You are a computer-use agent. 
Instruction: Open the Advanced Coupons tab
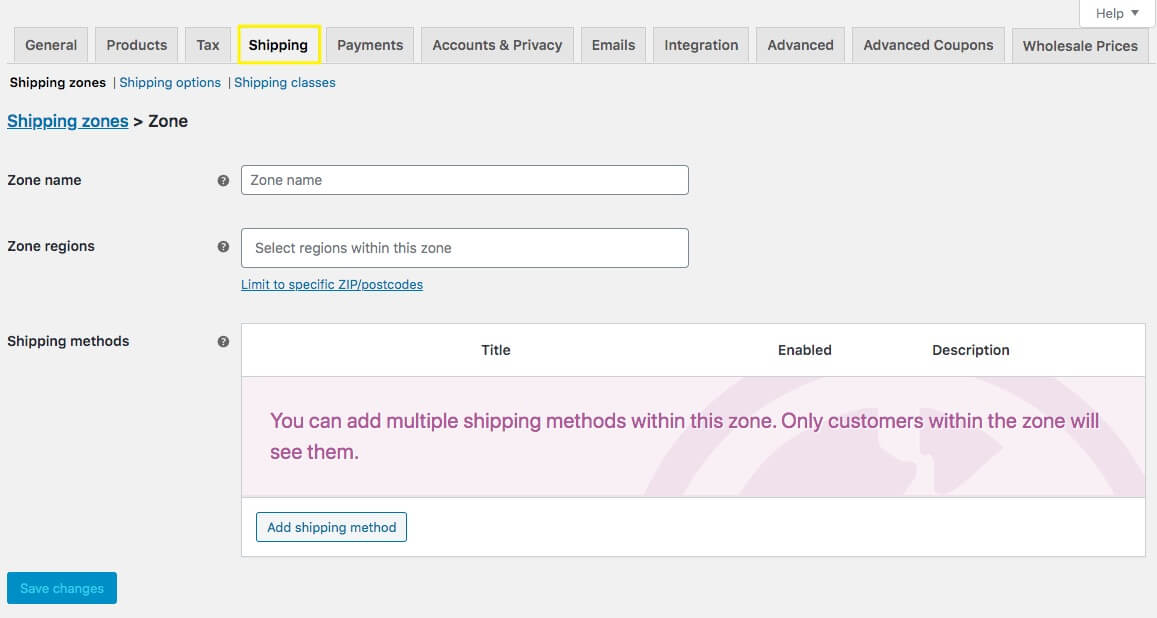pyautogui.click(x=928, y=45)
